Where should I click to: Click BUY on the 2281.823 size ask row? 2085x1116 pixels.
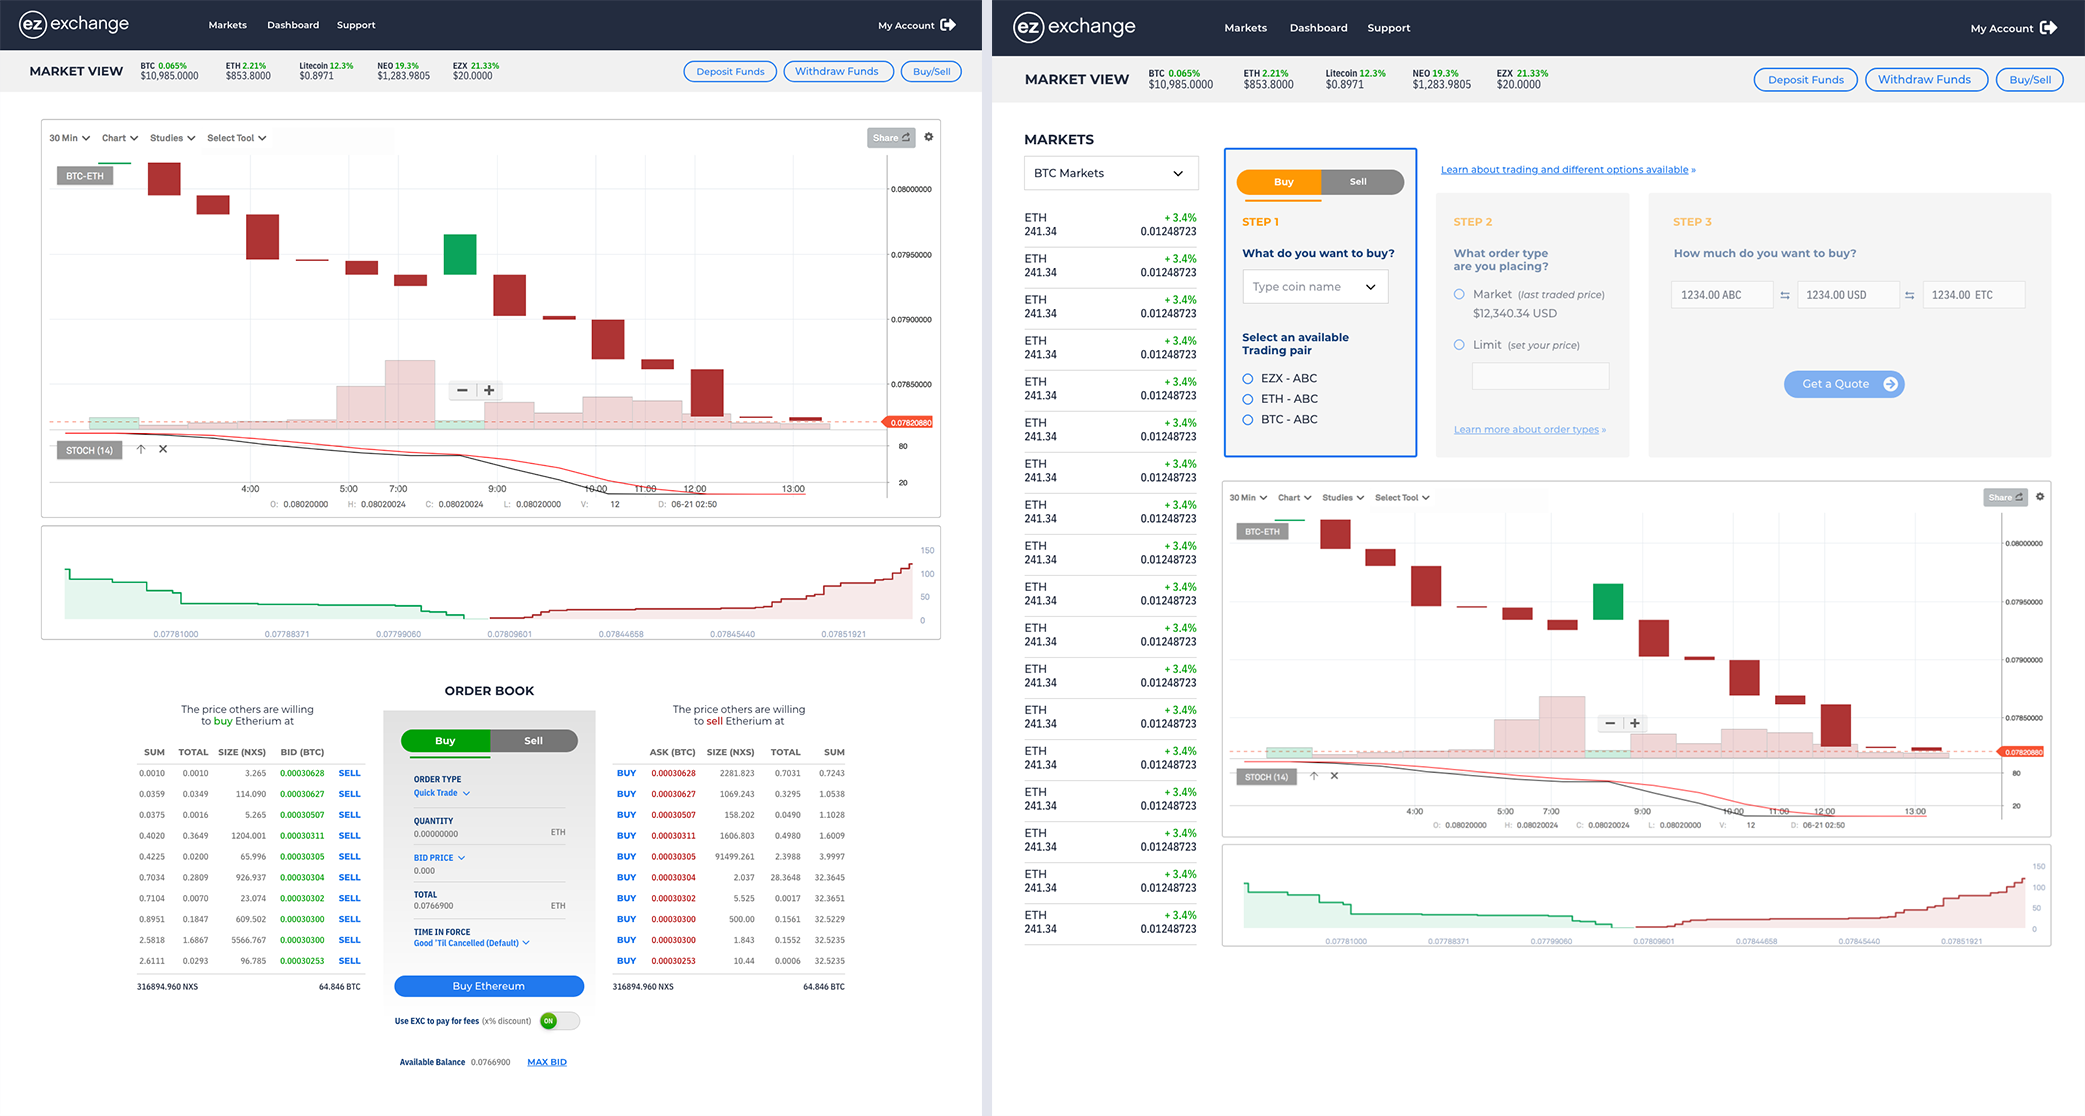tap(626, 773)
